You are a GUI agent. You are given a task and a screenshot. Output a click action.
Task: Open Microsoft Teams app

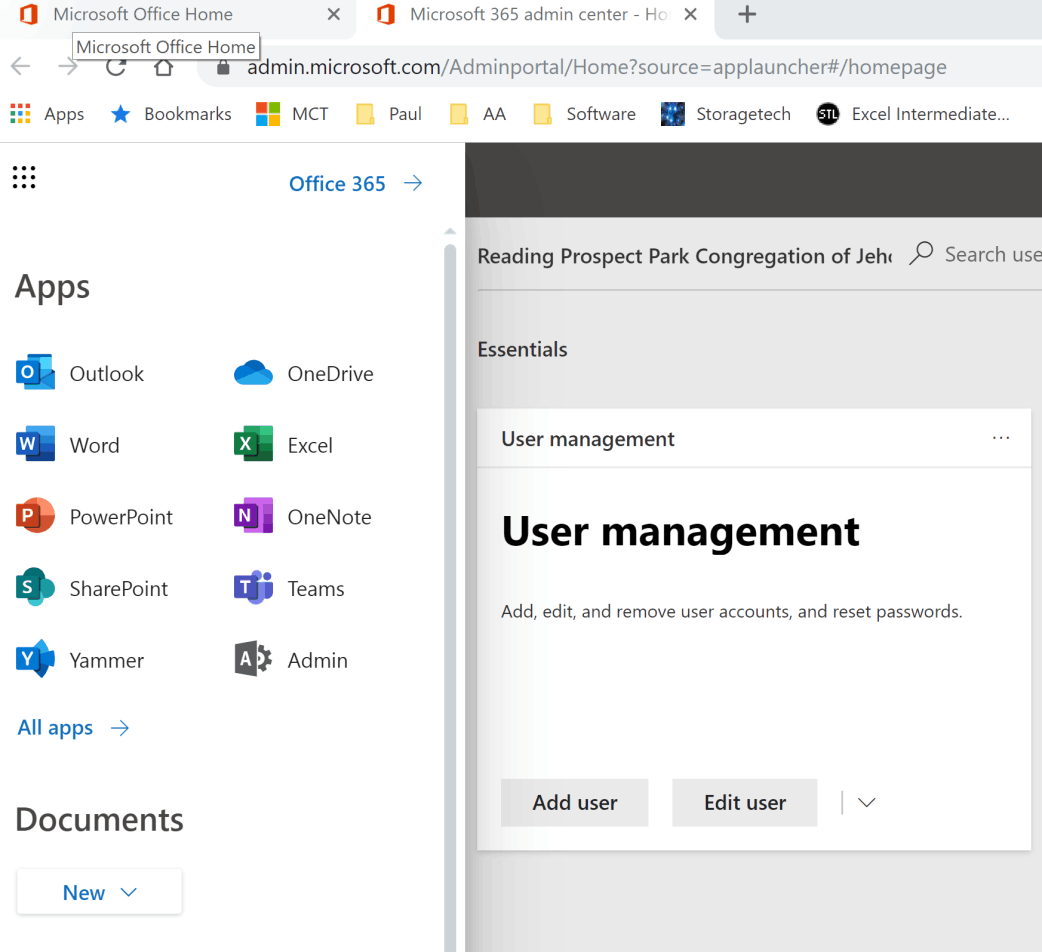point(253,588)
